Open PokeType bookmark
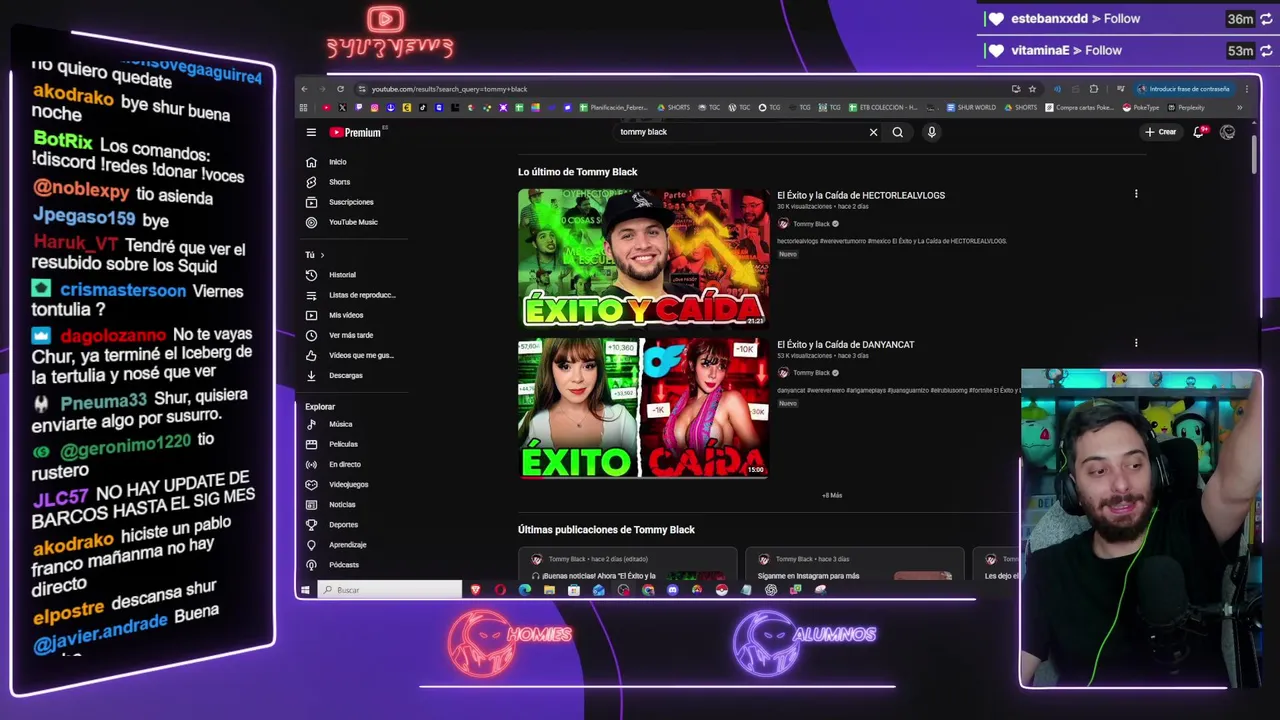Image resolution: width=1280 pixels, height=720 pixels. 1141,108
